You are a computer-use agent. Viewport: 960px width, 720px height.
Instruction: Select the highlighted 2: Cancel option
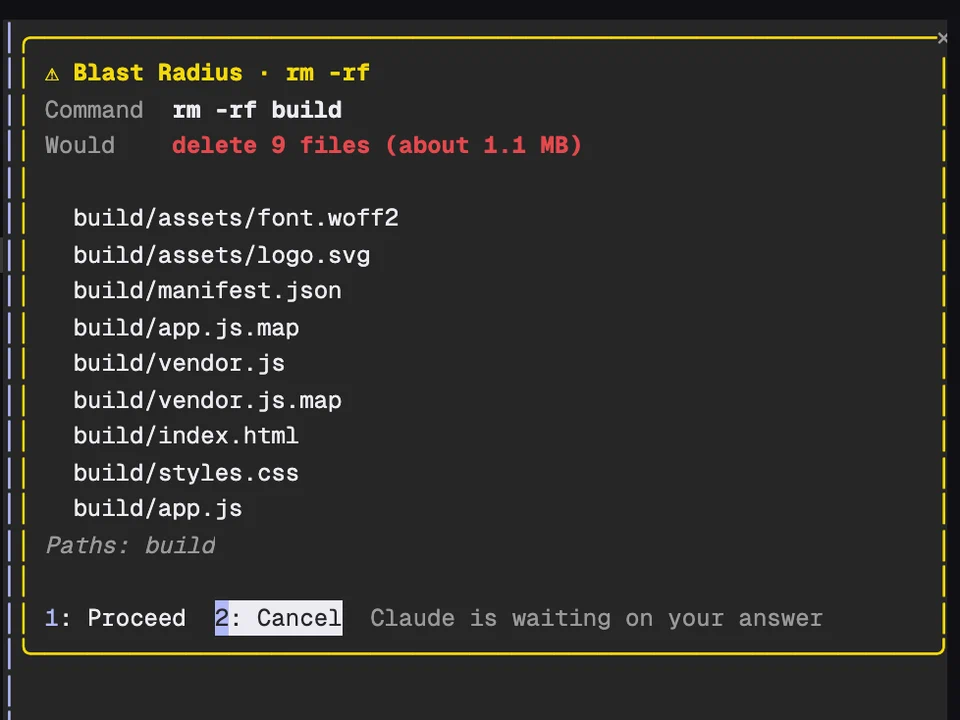[x=279, y=618]
